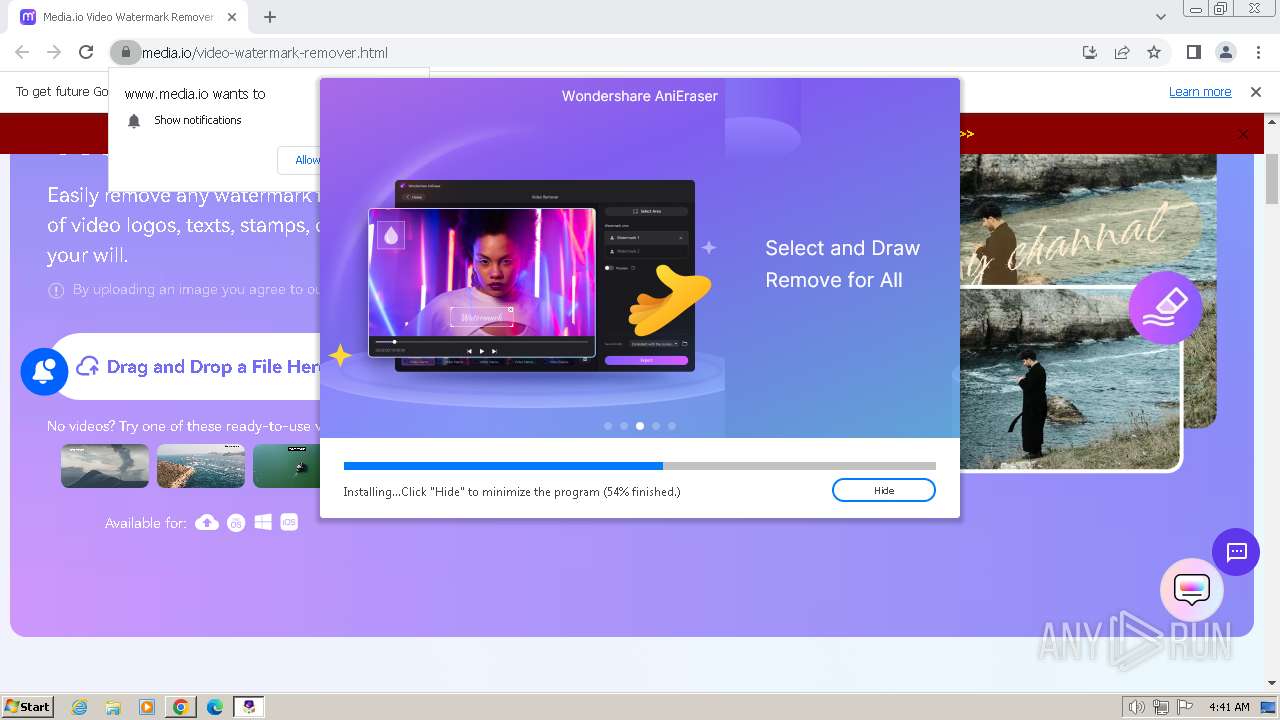This screenshot has height=720, width=1280.
Task: Click the bell icon in the notification prompt
Action: coord(134,121)
